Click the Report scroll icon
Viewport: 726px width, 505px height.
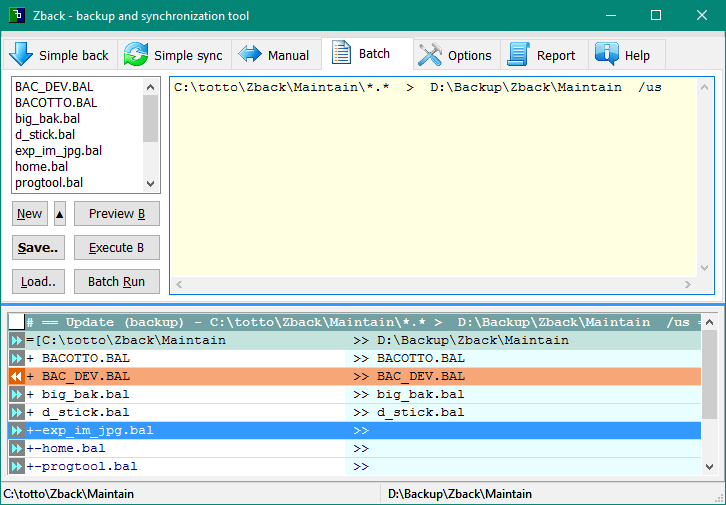(x=518, y=54)
